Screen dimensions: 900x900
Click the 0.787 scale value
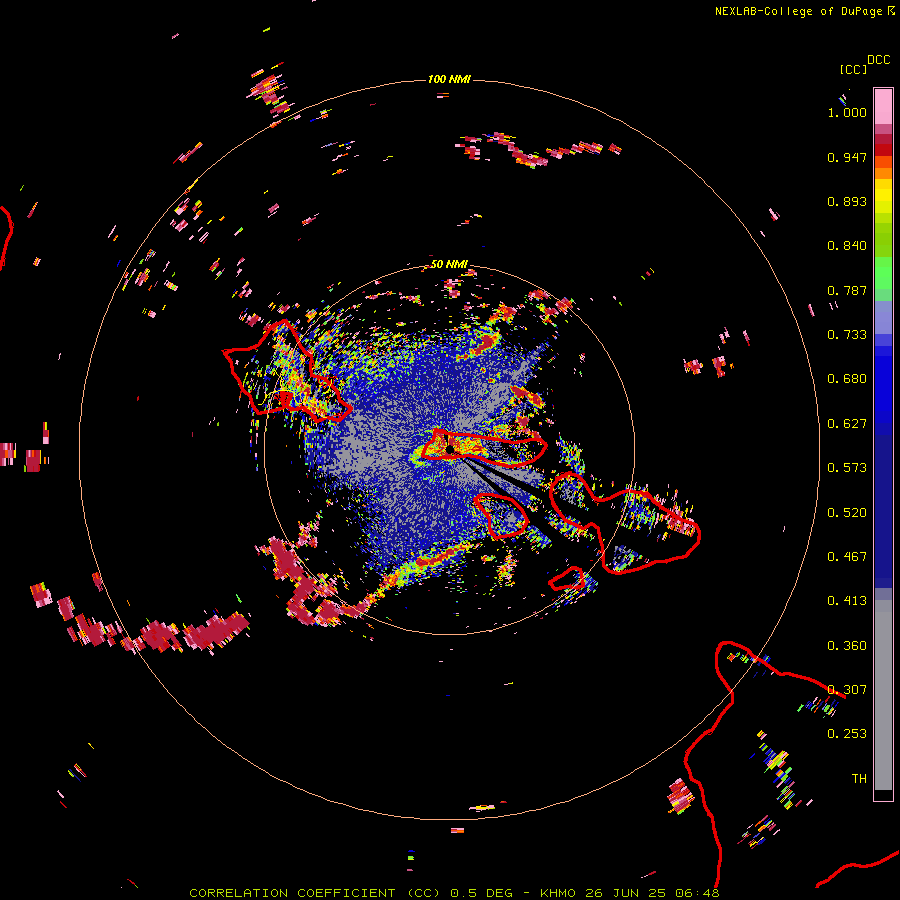coord(847,290)
